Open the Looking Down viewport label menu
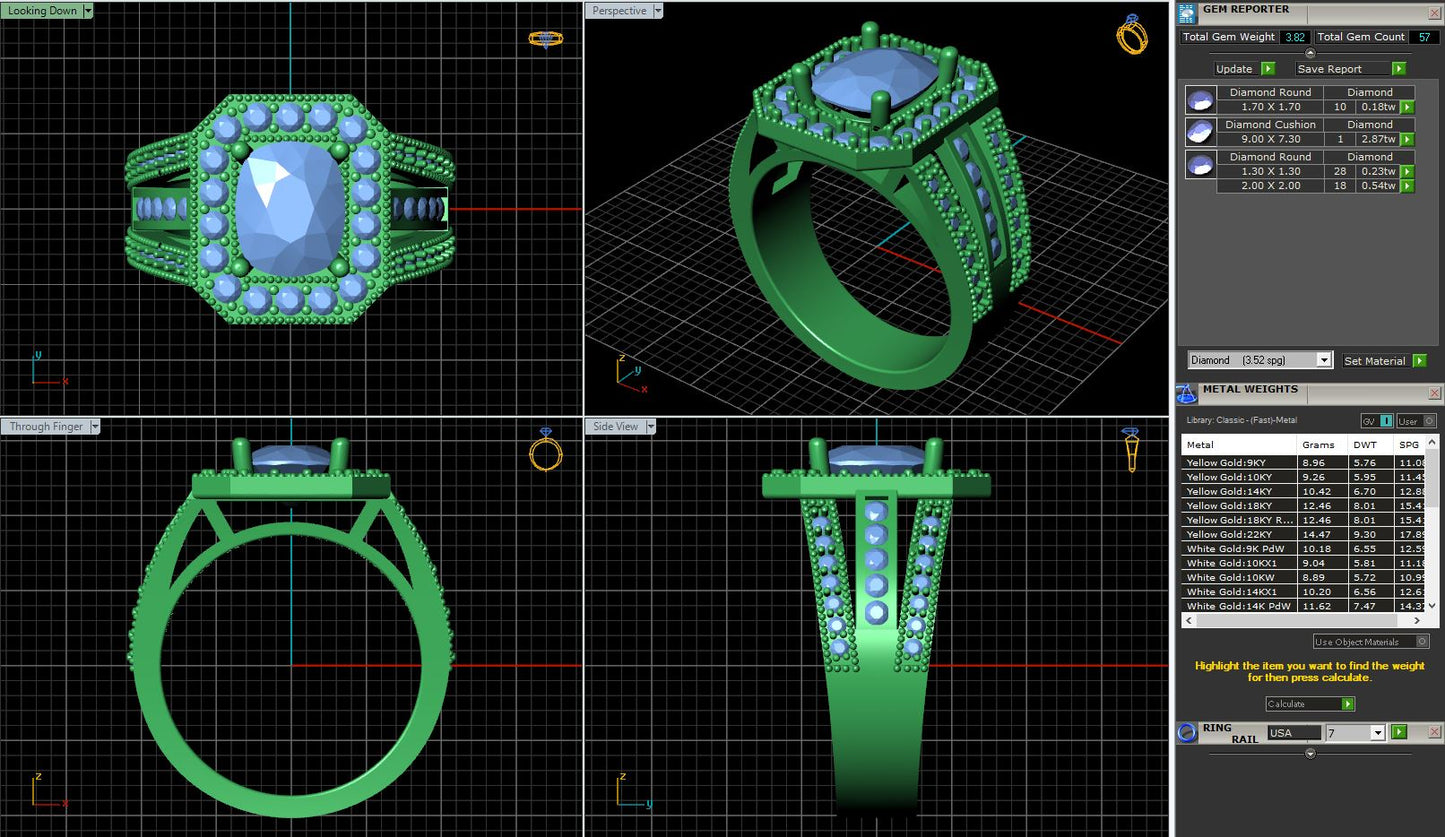1445x837 pixels. coord(88,11)
